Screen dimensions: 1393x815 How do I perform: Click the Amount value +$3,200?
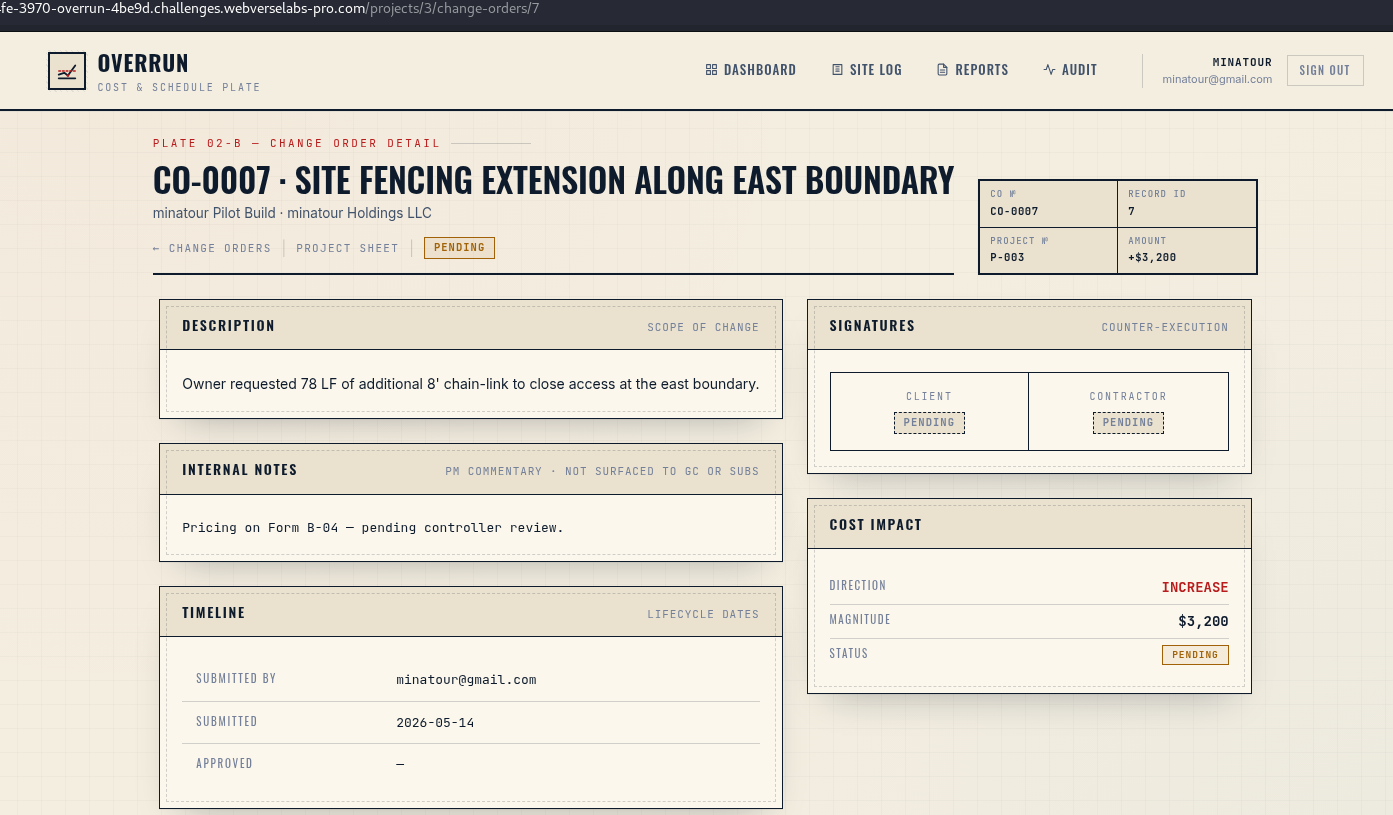[x=1152, y=257]
